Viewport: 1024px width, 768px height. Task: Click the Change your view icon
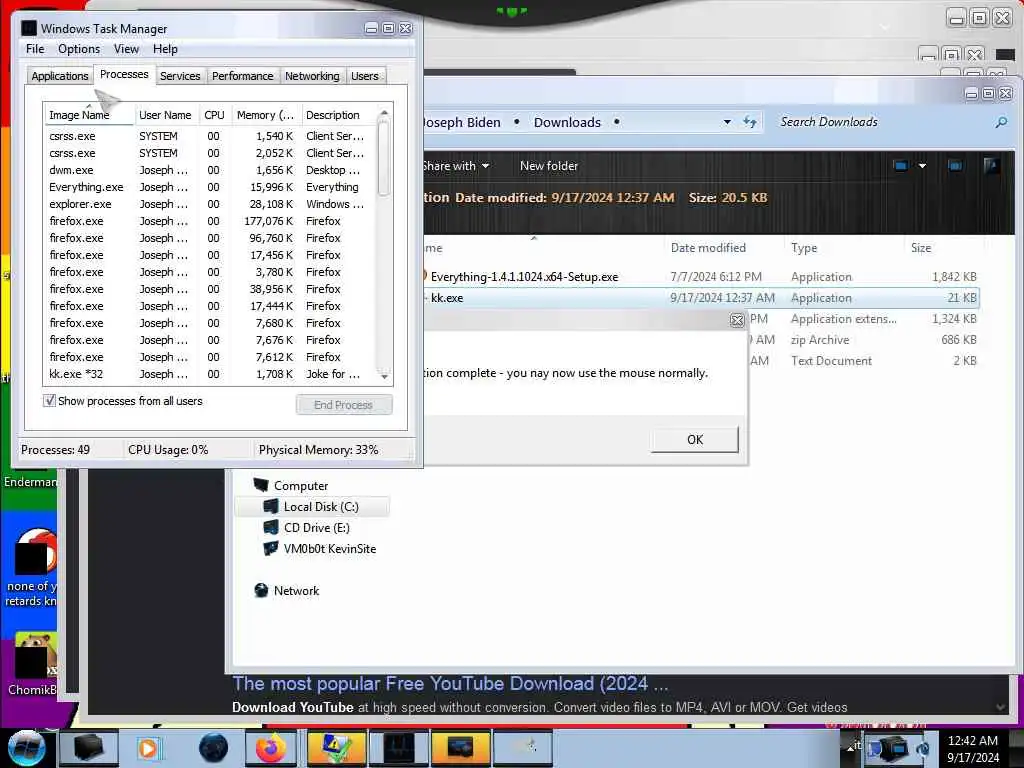(901, 166)
